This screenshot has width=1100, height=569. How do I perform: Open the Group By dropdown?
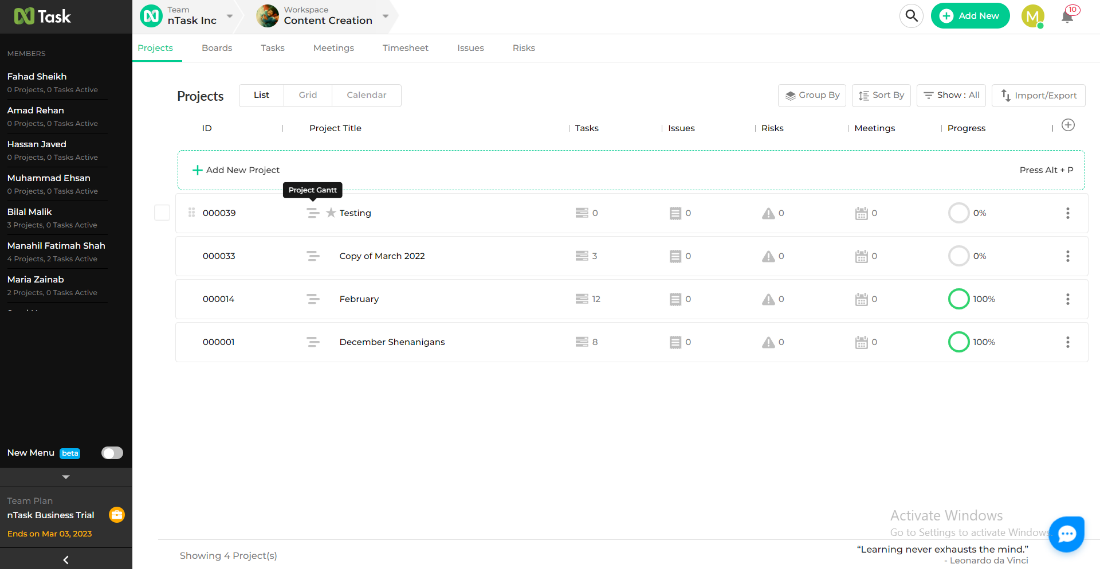tap(811, 95)
